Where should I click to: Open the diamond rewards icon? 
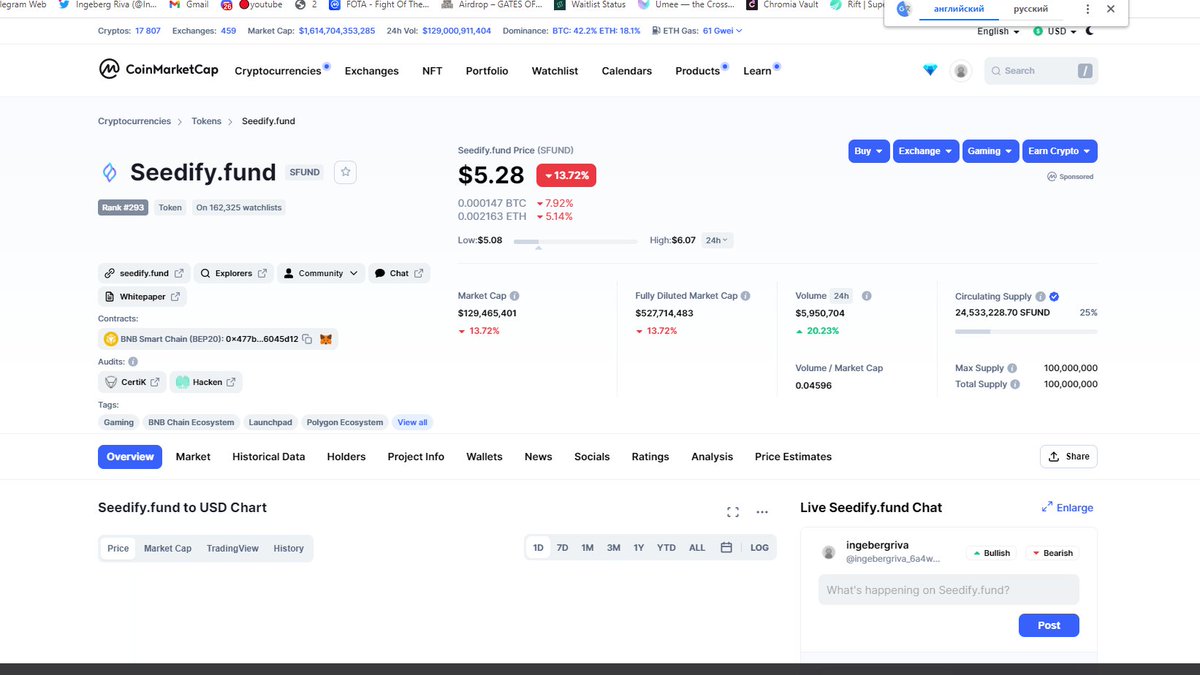[x=931, y=71]
